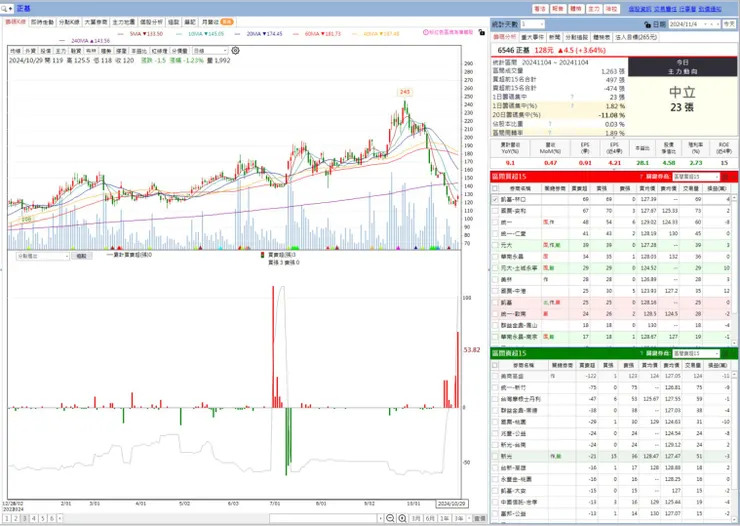This screenshot has height=526, width=740.
Task: Click the 5MA legend marker
Action: (120, 33)
